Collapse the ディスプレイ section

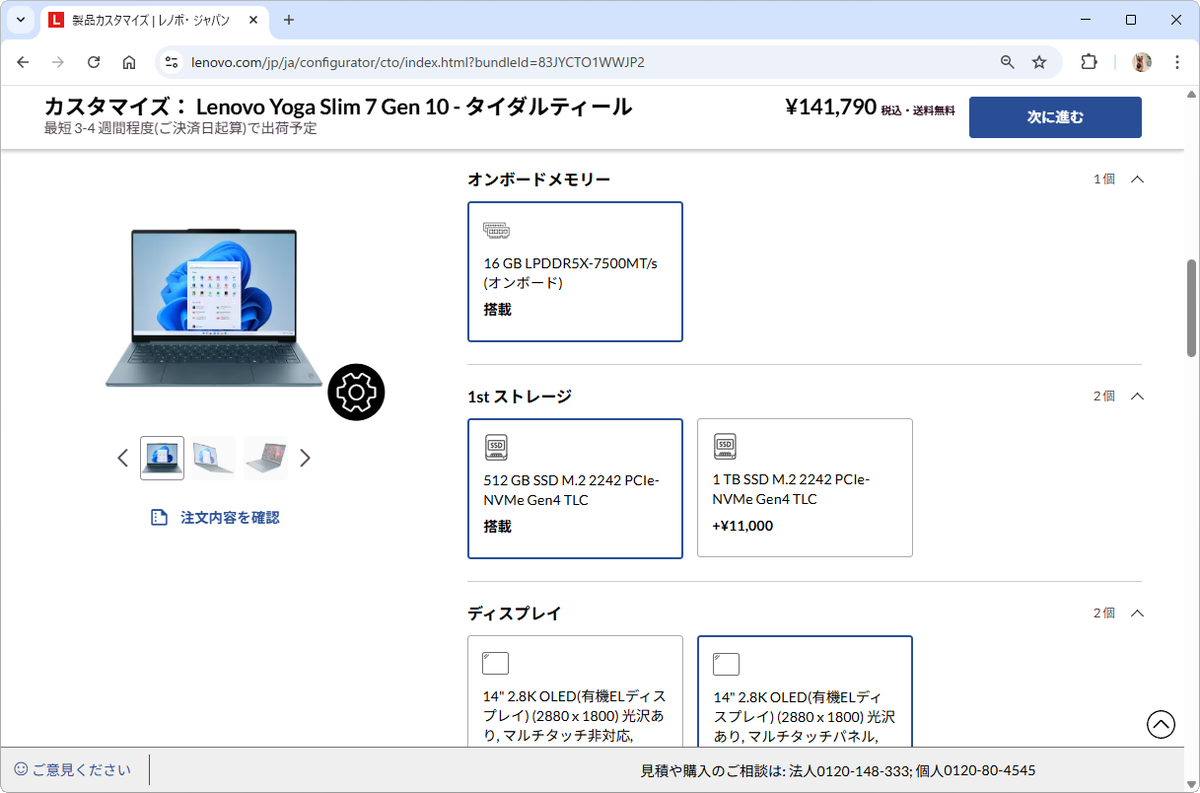click(1137, 613)
